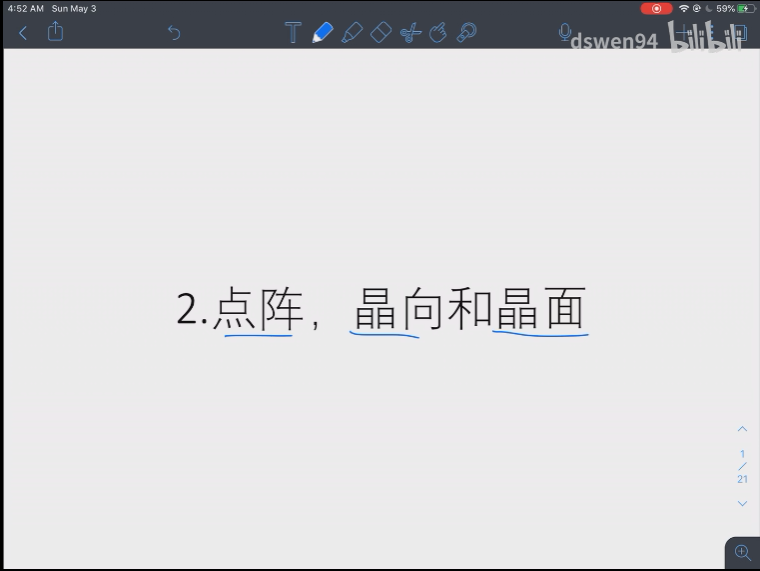Tap the Wi-Fi status icon

pyautogui.click(x=683, y=8)
